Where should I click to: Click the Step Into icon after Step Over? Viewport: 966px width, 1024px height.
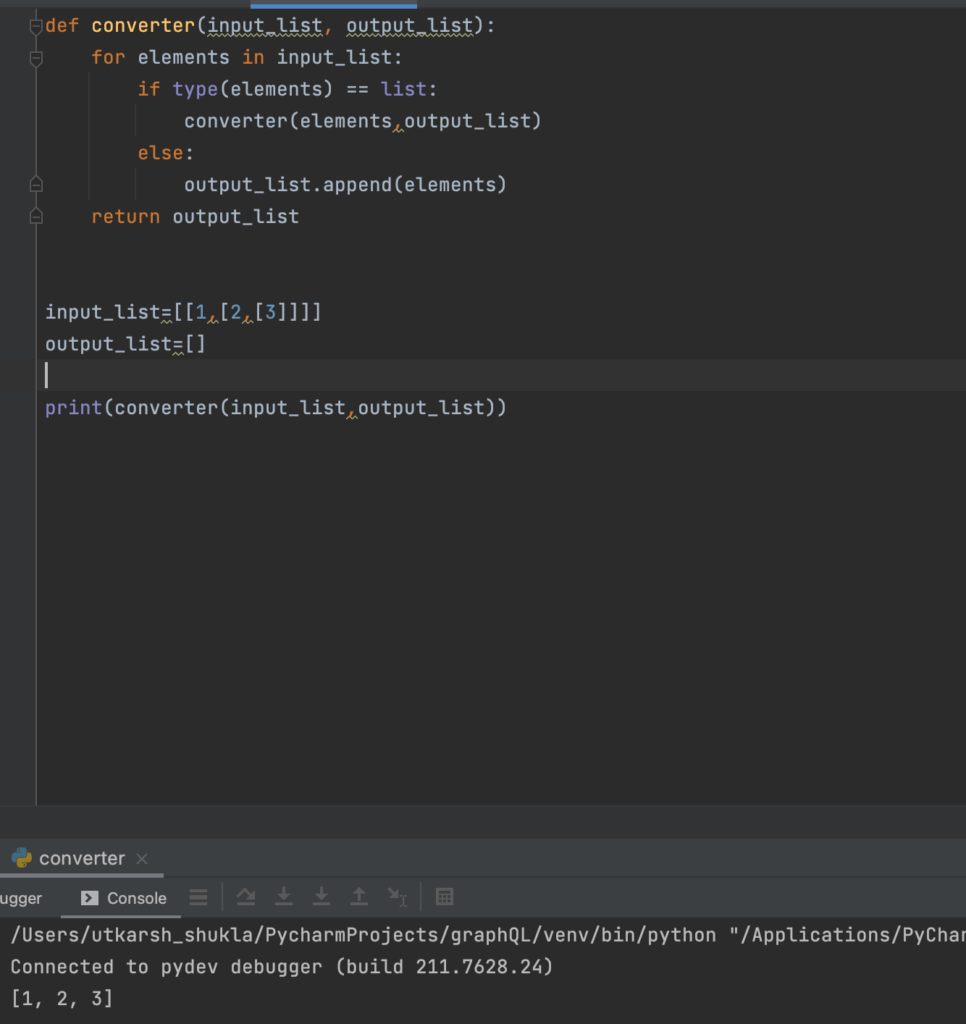[284, 897]
